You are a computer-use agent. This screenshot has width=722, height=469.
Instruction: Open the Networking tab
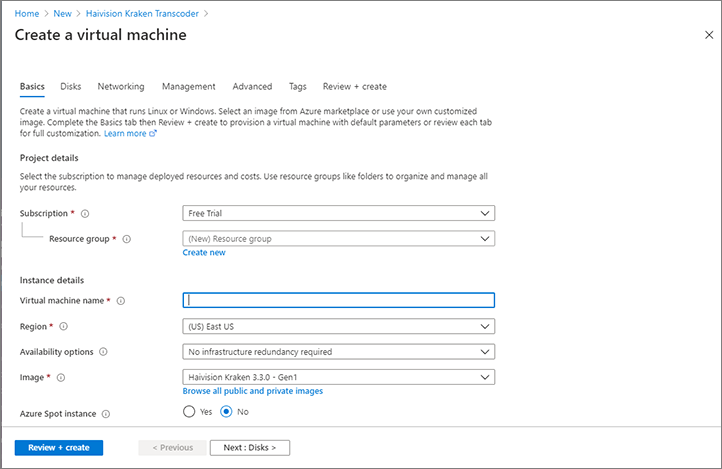pos(120,87)
